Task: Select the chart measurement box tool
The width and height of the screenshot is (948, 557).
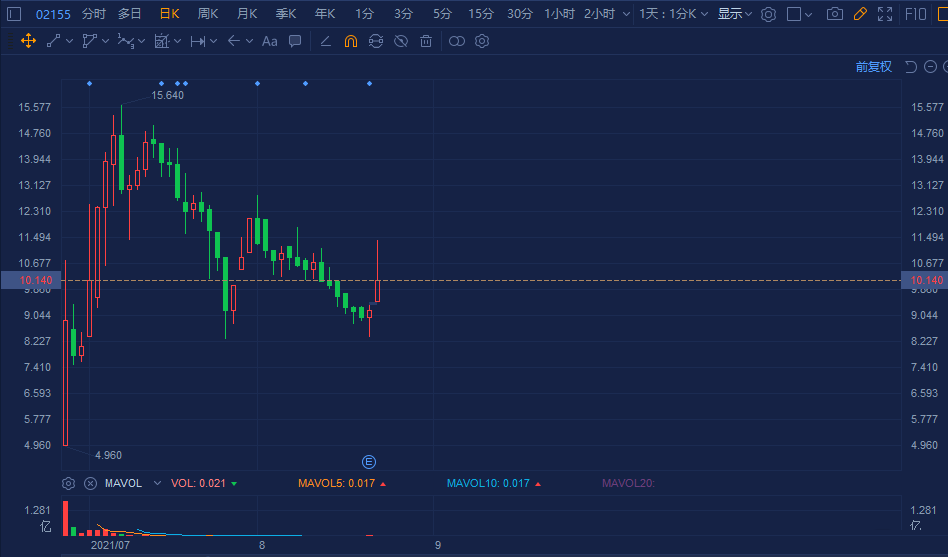Action: coord(161,41)
